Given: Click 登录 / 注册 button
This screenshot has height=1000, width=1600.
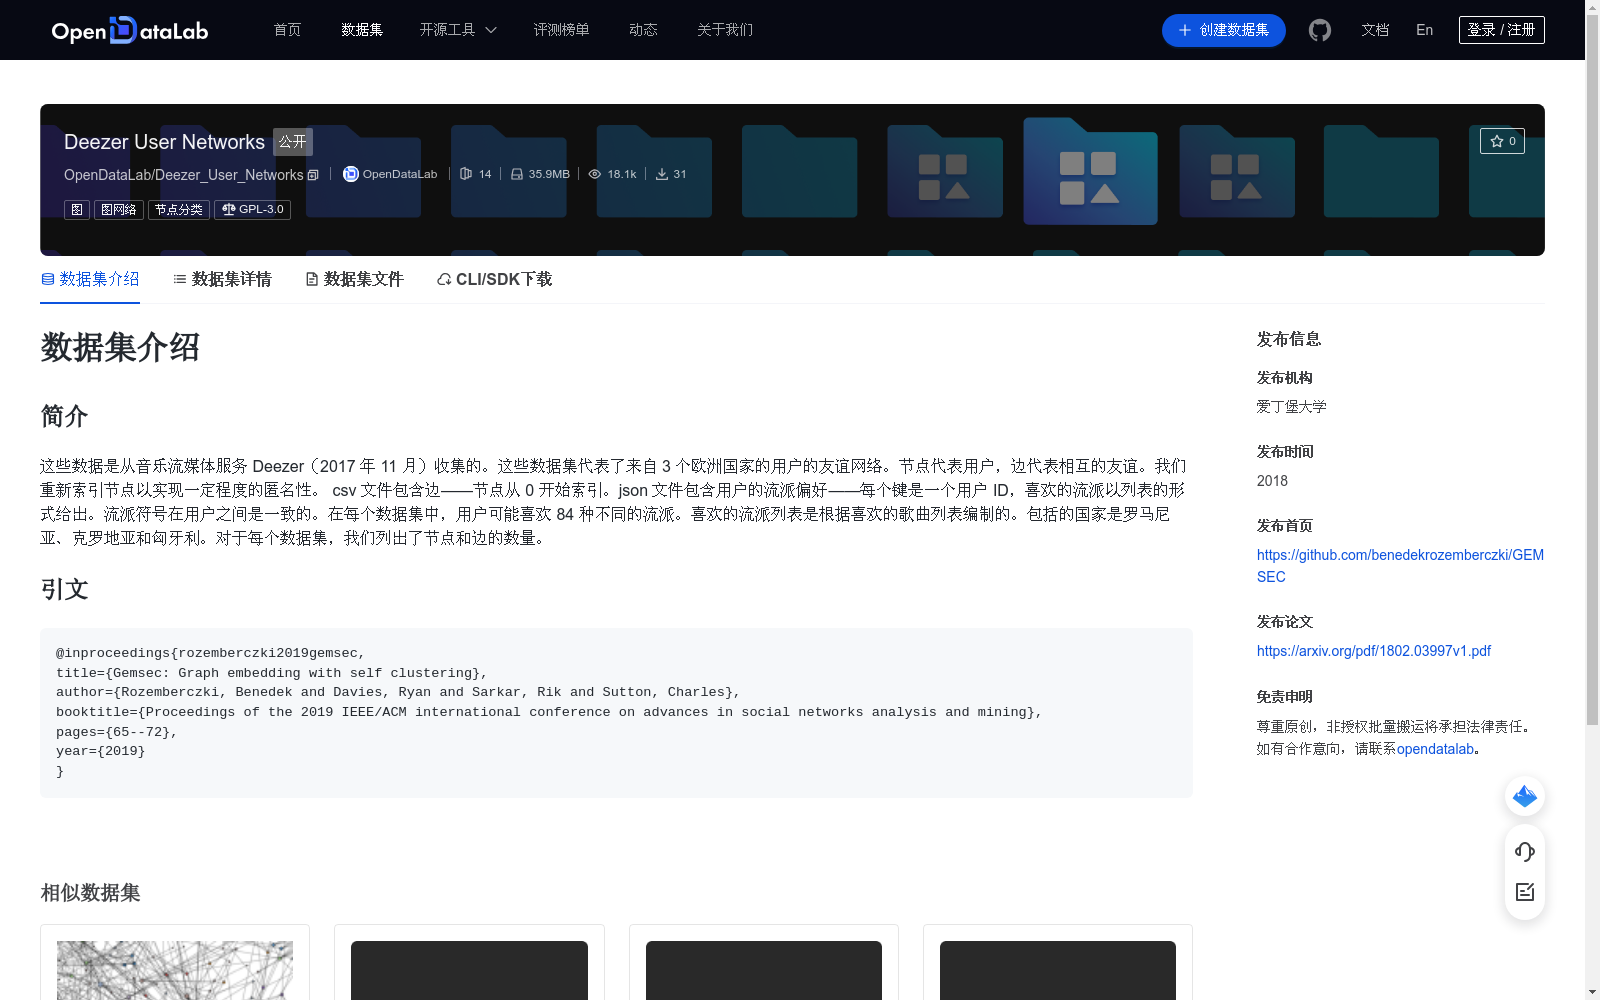Looking at the screenshot, I should 1502,30.
